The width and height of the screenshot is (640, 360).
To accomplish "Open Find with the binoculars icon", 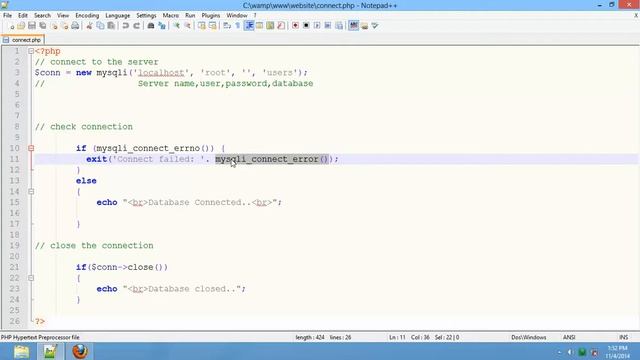I will click(x=151, y=26).
